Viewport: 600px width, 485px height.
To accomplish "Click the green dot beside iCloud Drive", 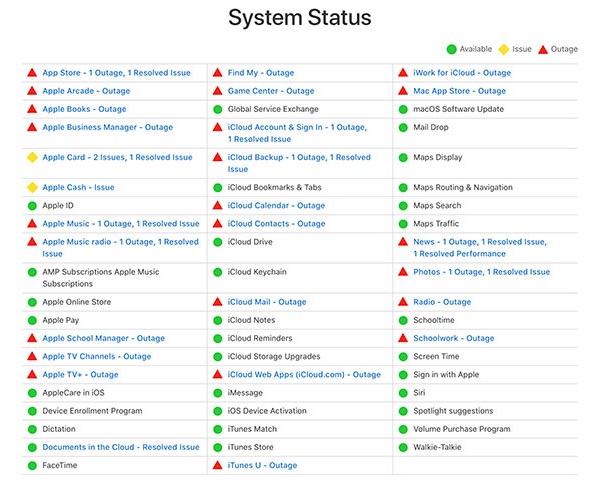I will click(x=217, y=242).
